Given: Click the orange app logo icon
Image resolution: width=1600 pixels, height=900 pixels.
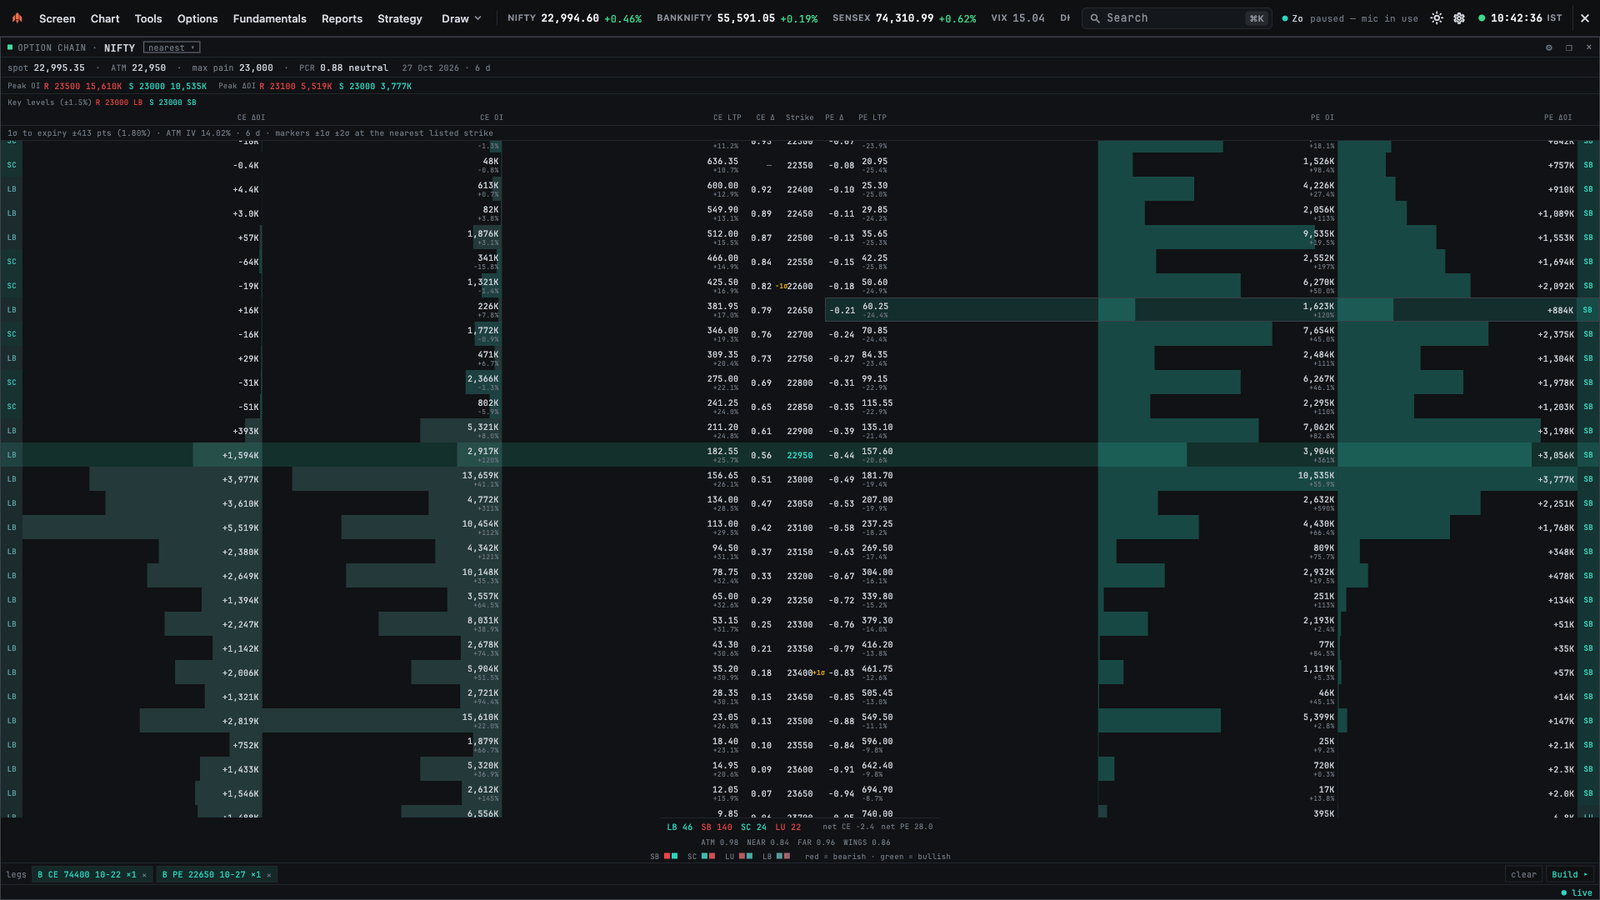Looking at the screenshot, I should (x=17, y=18).
